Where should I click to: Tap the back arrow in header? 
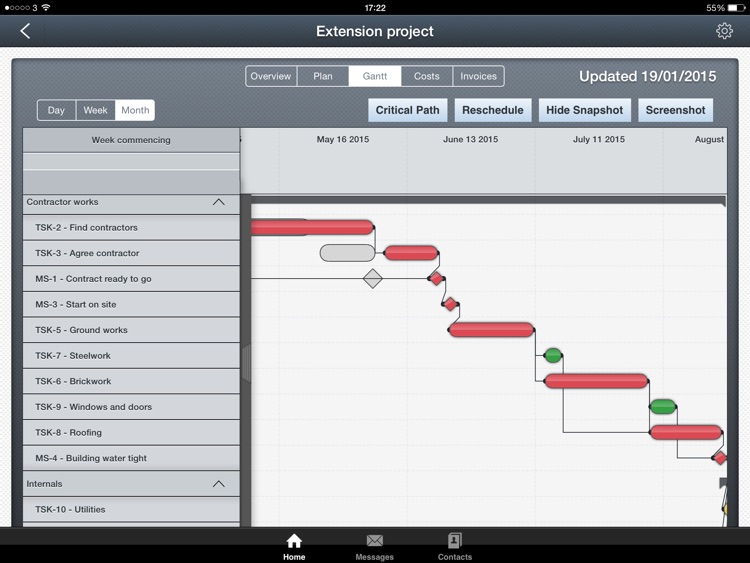25,31
